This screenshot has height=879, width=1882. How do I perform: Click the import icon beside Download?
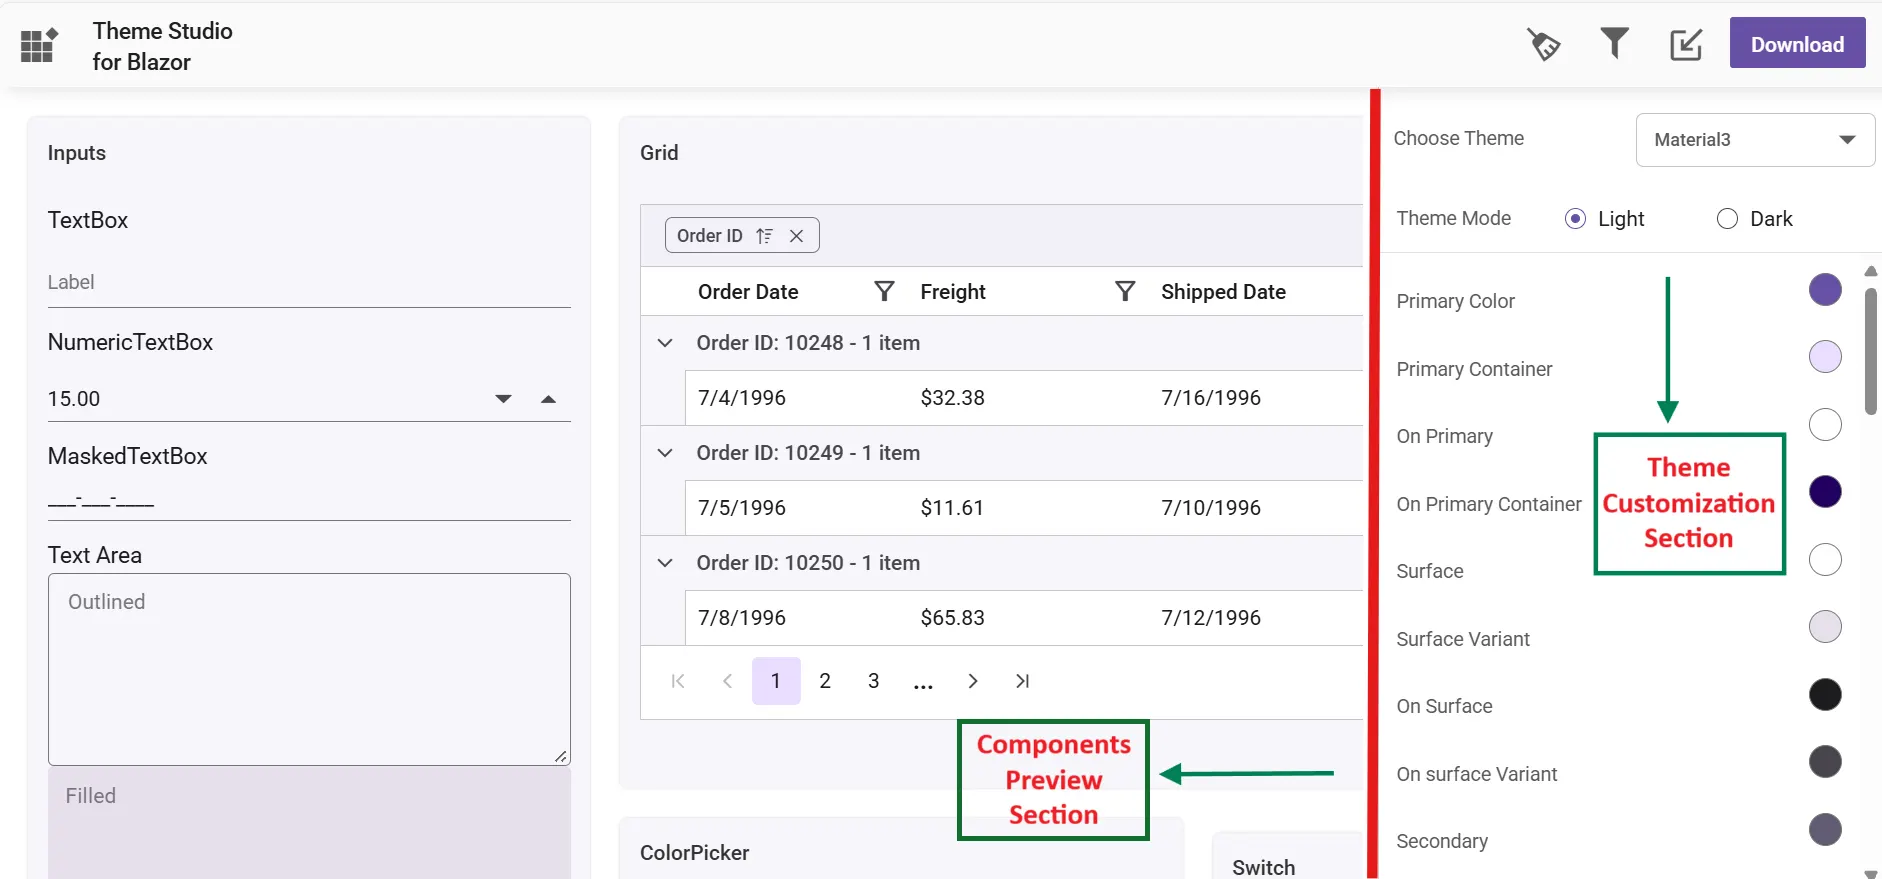[1685, 44]
